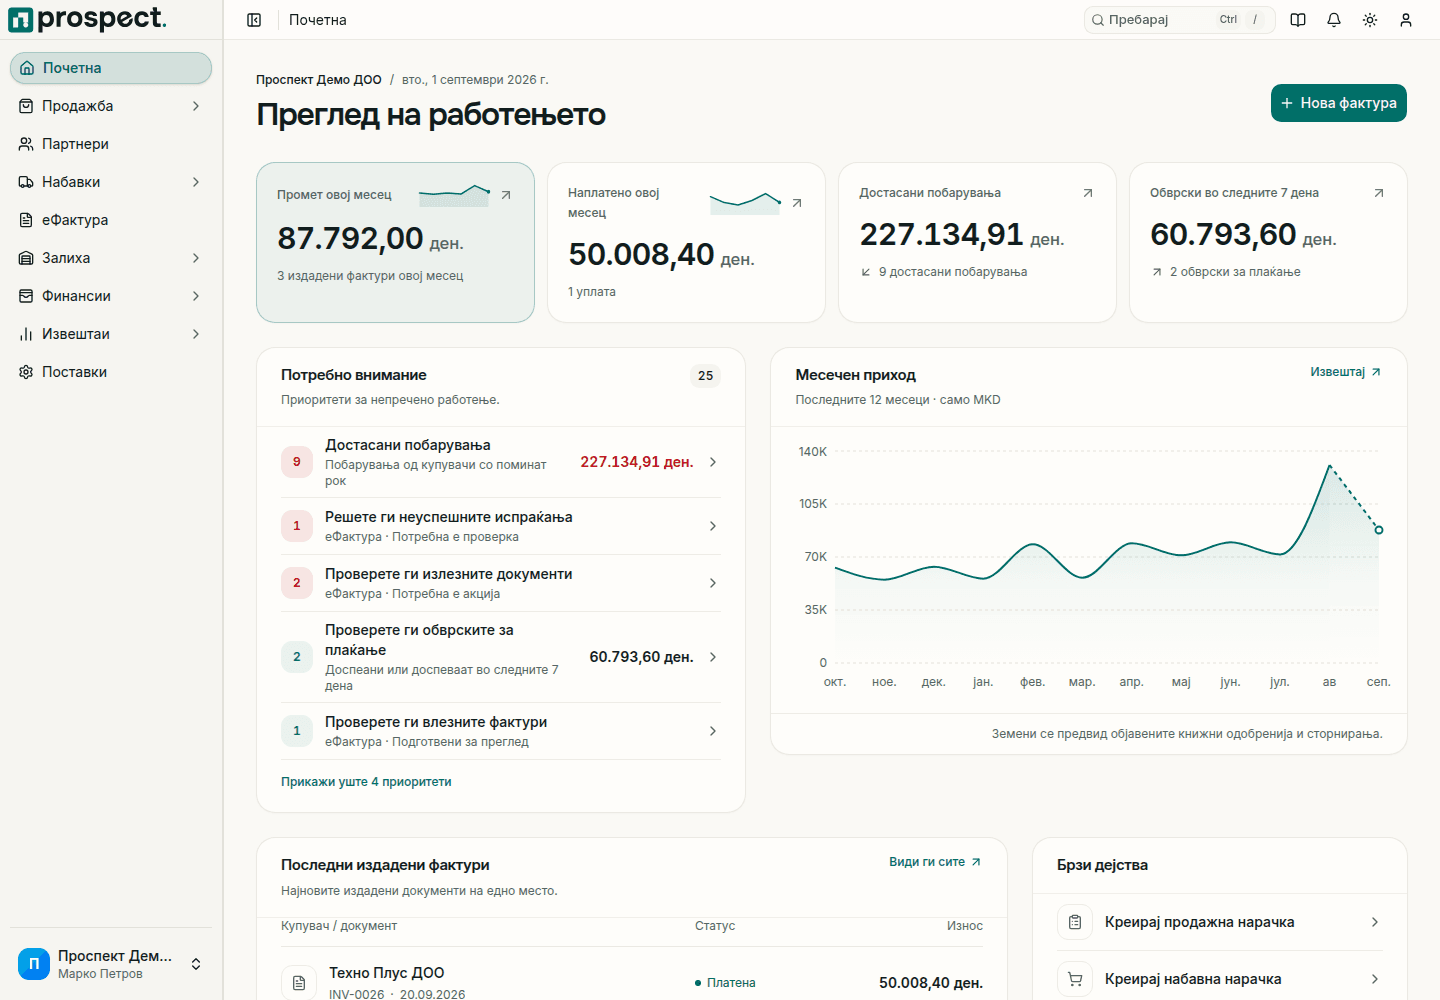Open Поставки in sidebar

(x=111, y=372)
